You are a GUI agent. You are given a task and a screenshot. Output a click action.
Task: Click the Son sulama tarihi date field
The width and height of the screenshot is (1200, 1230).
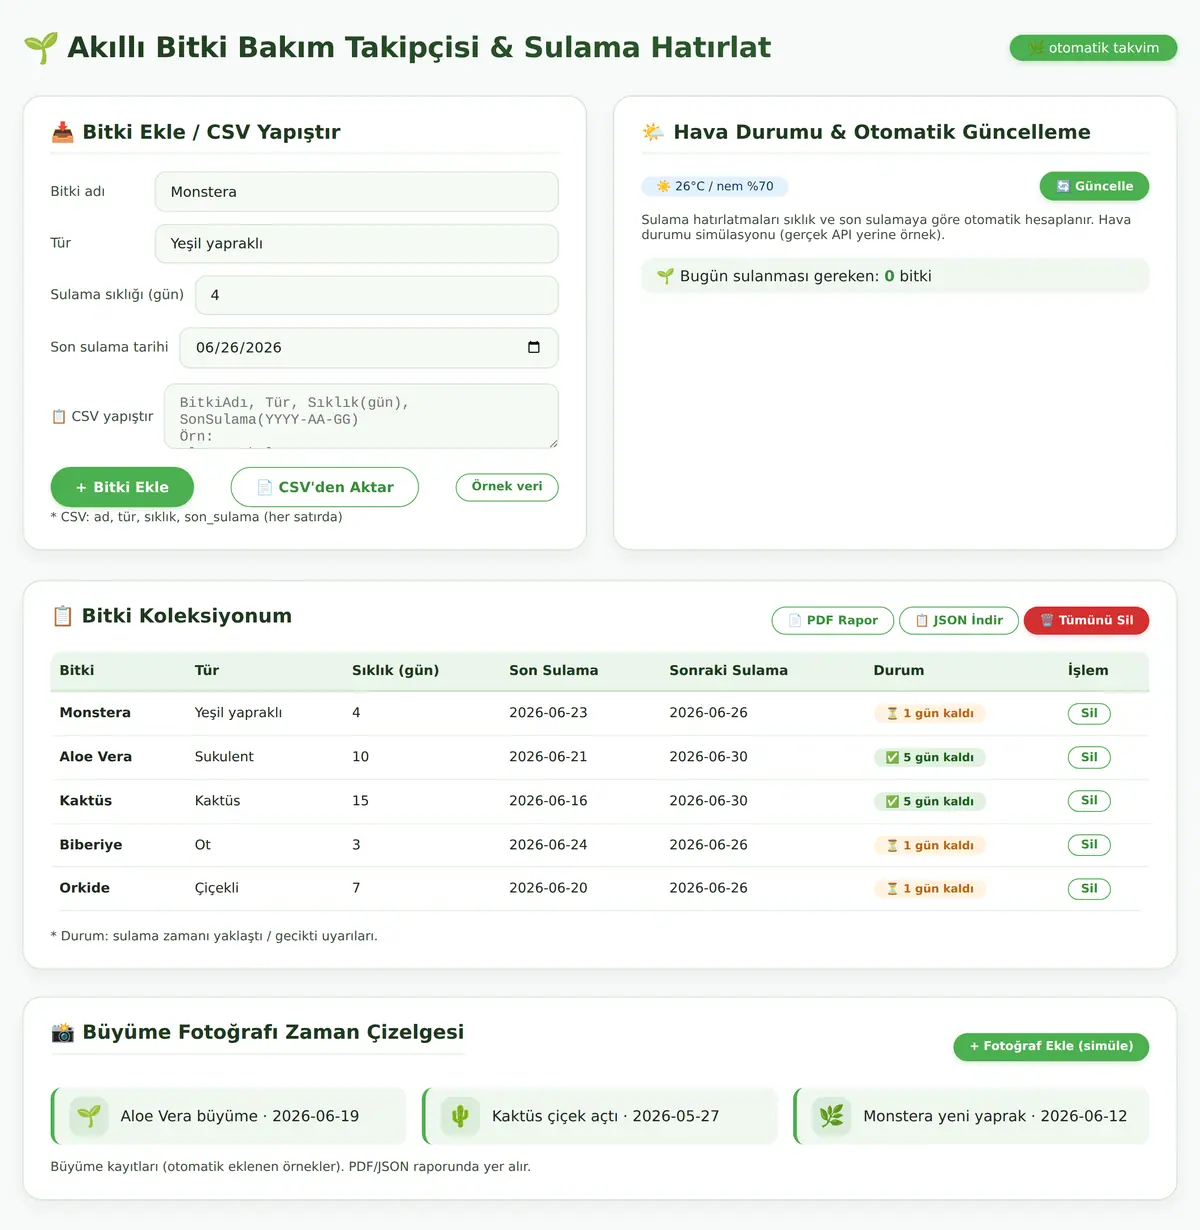(369, 348)
